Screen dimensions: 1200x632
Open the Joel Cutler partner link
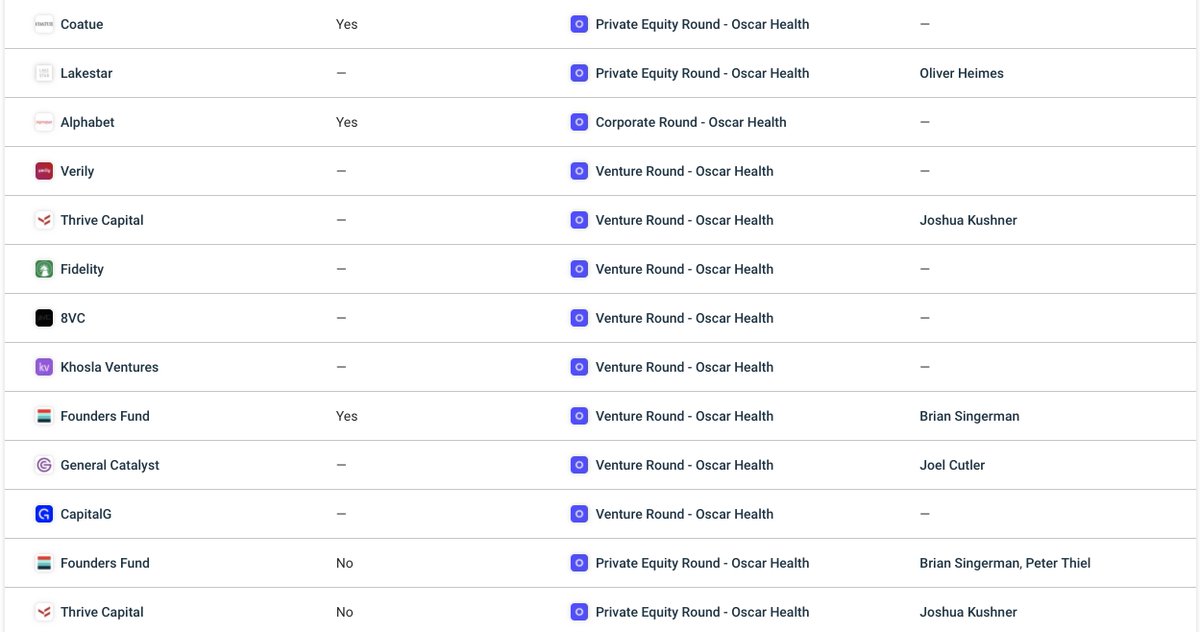click(952, 465)
